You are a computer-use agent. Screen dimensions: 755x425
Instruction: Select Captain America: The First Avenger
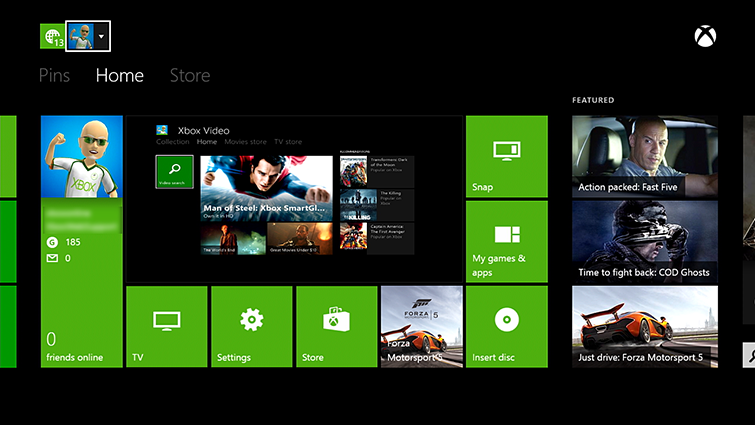coord(377,239)
